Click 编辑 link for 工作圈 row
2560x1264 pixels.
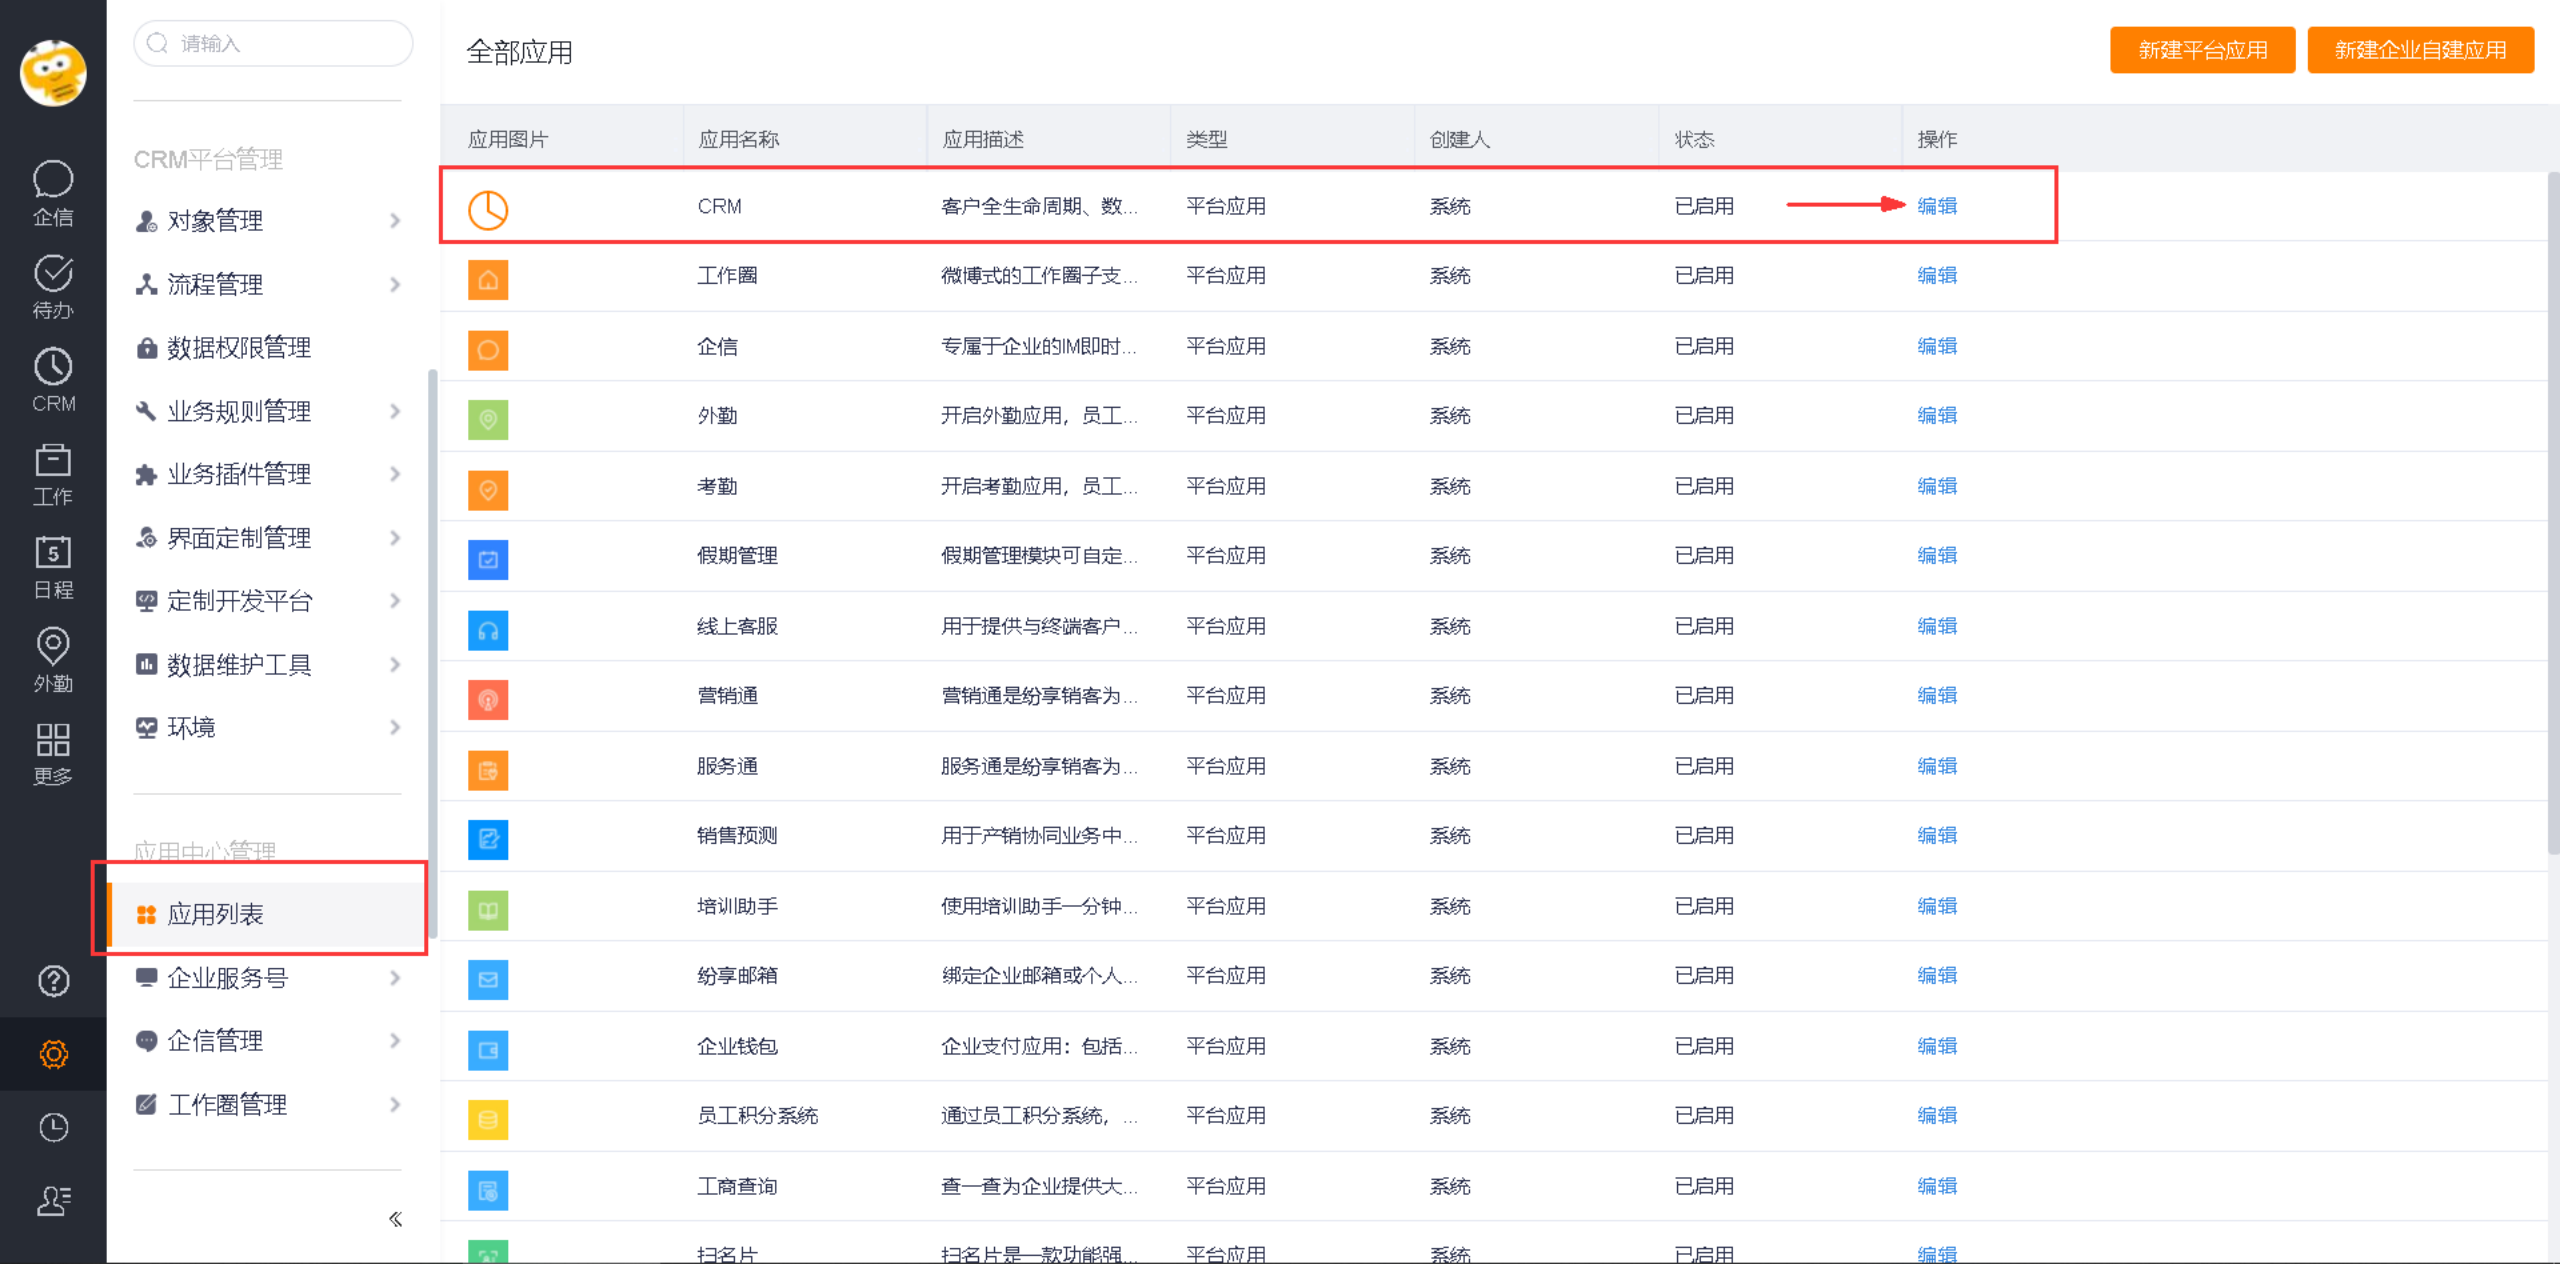click(1937, 276)
